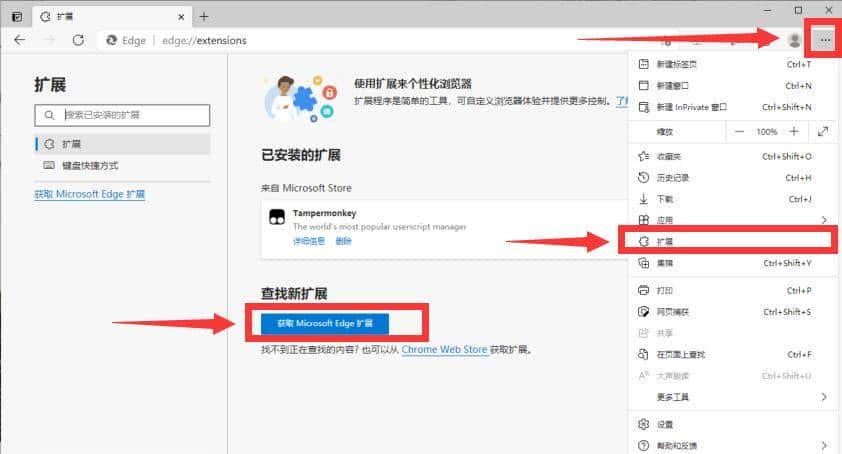Click the full screen arrow icon
The image size is (842, 454).
[x=823, y=132]
